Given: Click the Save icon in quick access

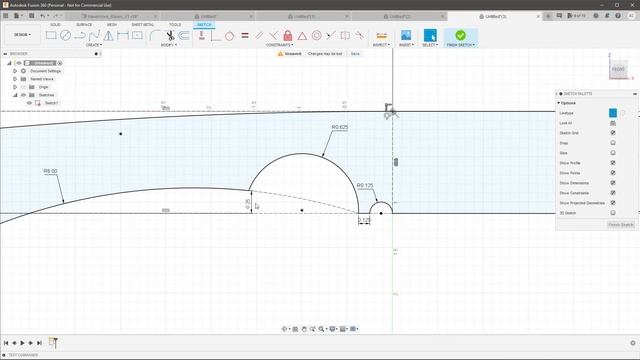Looking at the screenshot, I should click(31, 16).
